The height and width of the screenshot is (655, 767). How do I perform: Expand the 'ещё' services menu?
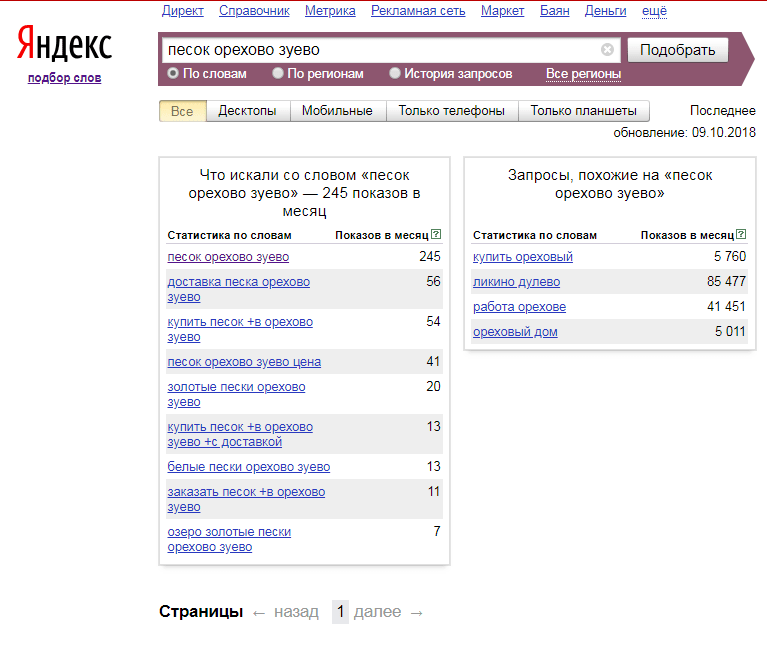[654, 11]
